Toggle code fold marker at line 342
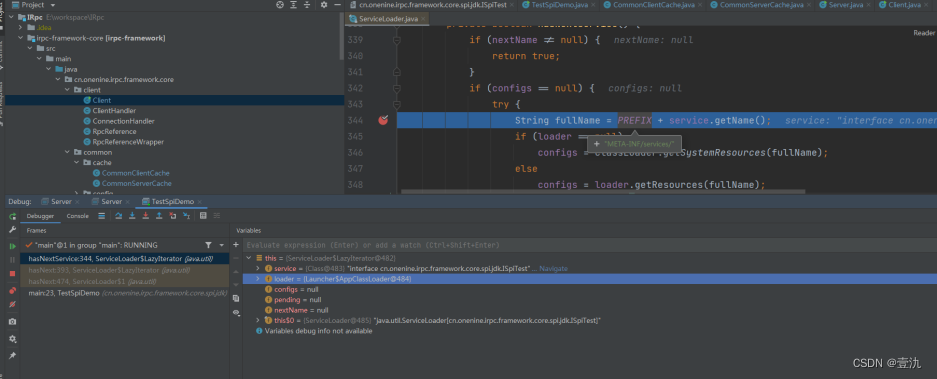This screenshot has height=379, width=937. (396, 88)
